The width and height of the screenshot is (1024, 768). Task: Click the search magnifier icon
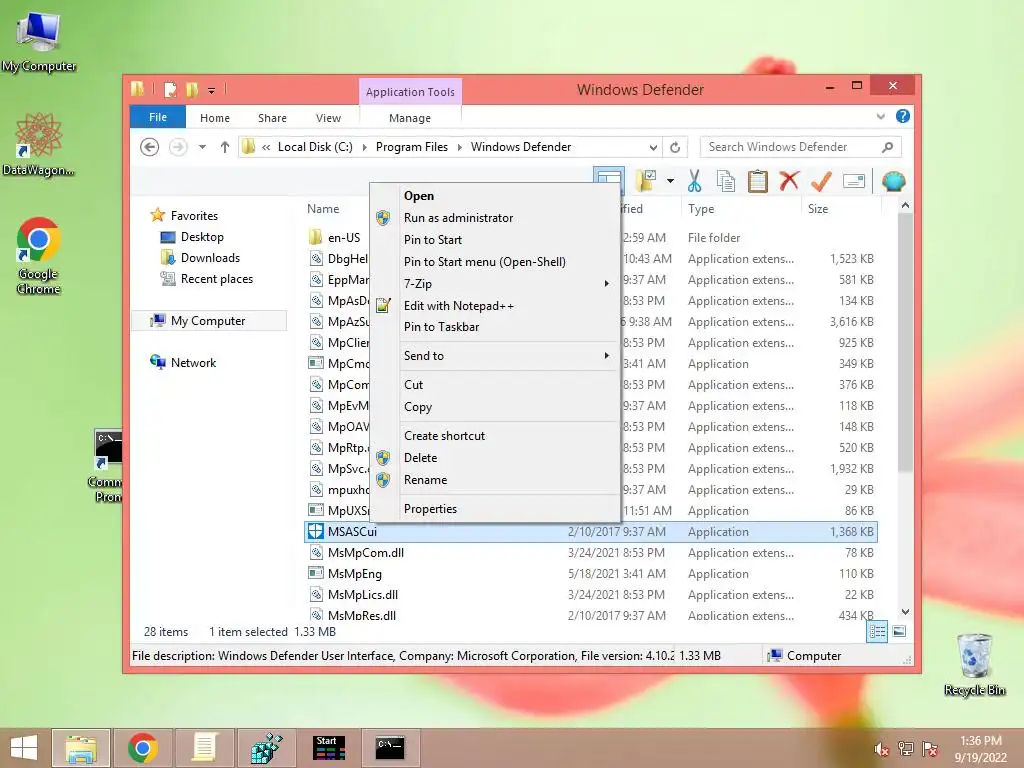point(887,147)
